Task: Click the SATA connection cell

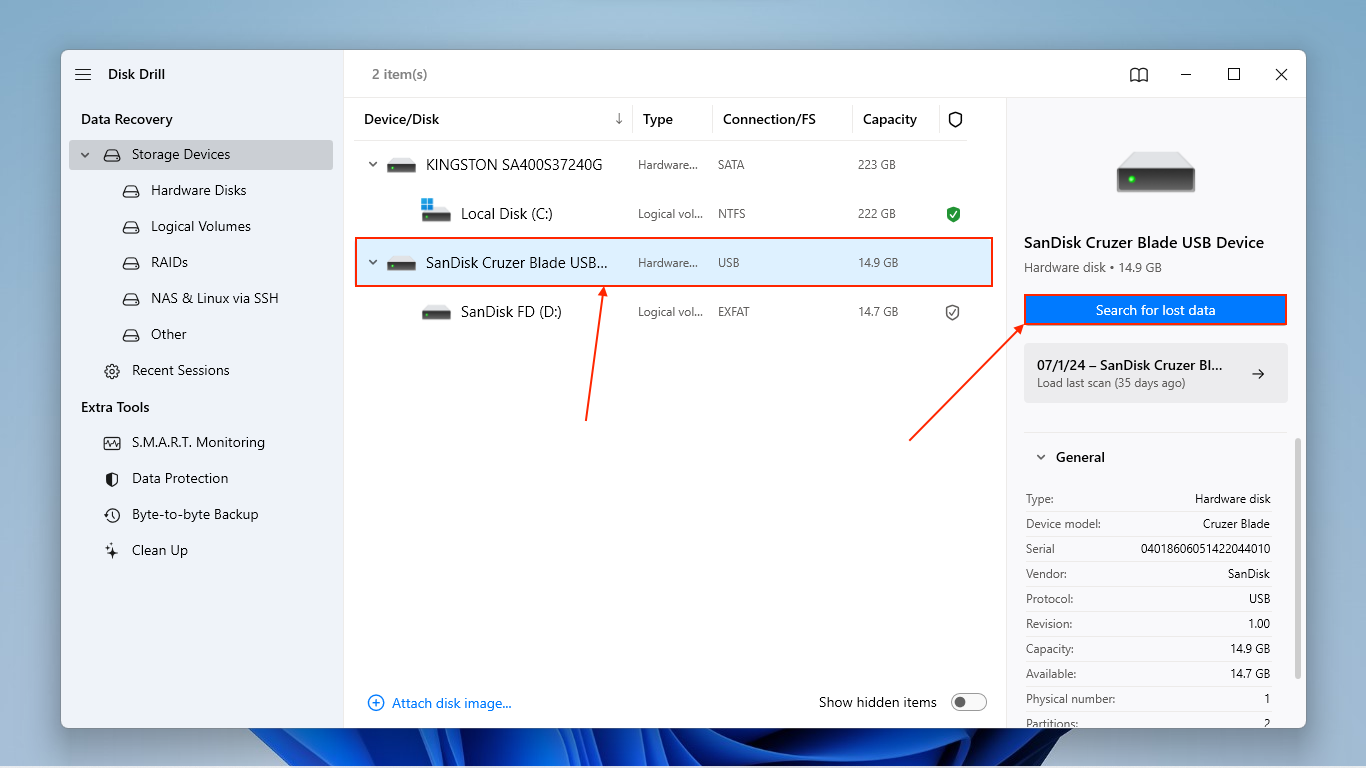Action: (731, 165)
